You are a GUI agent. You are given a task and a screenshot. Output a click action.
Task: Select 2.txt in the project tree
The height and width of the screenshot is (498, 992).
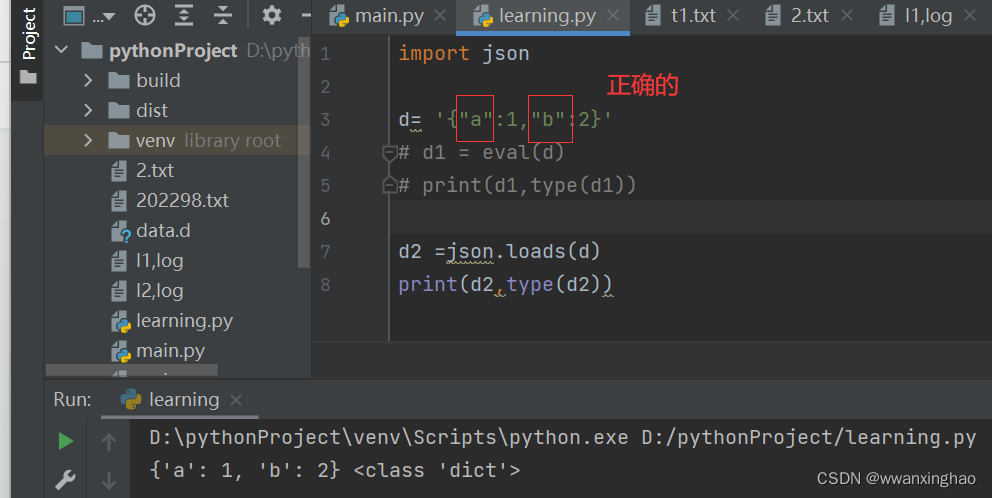[154, 170]
